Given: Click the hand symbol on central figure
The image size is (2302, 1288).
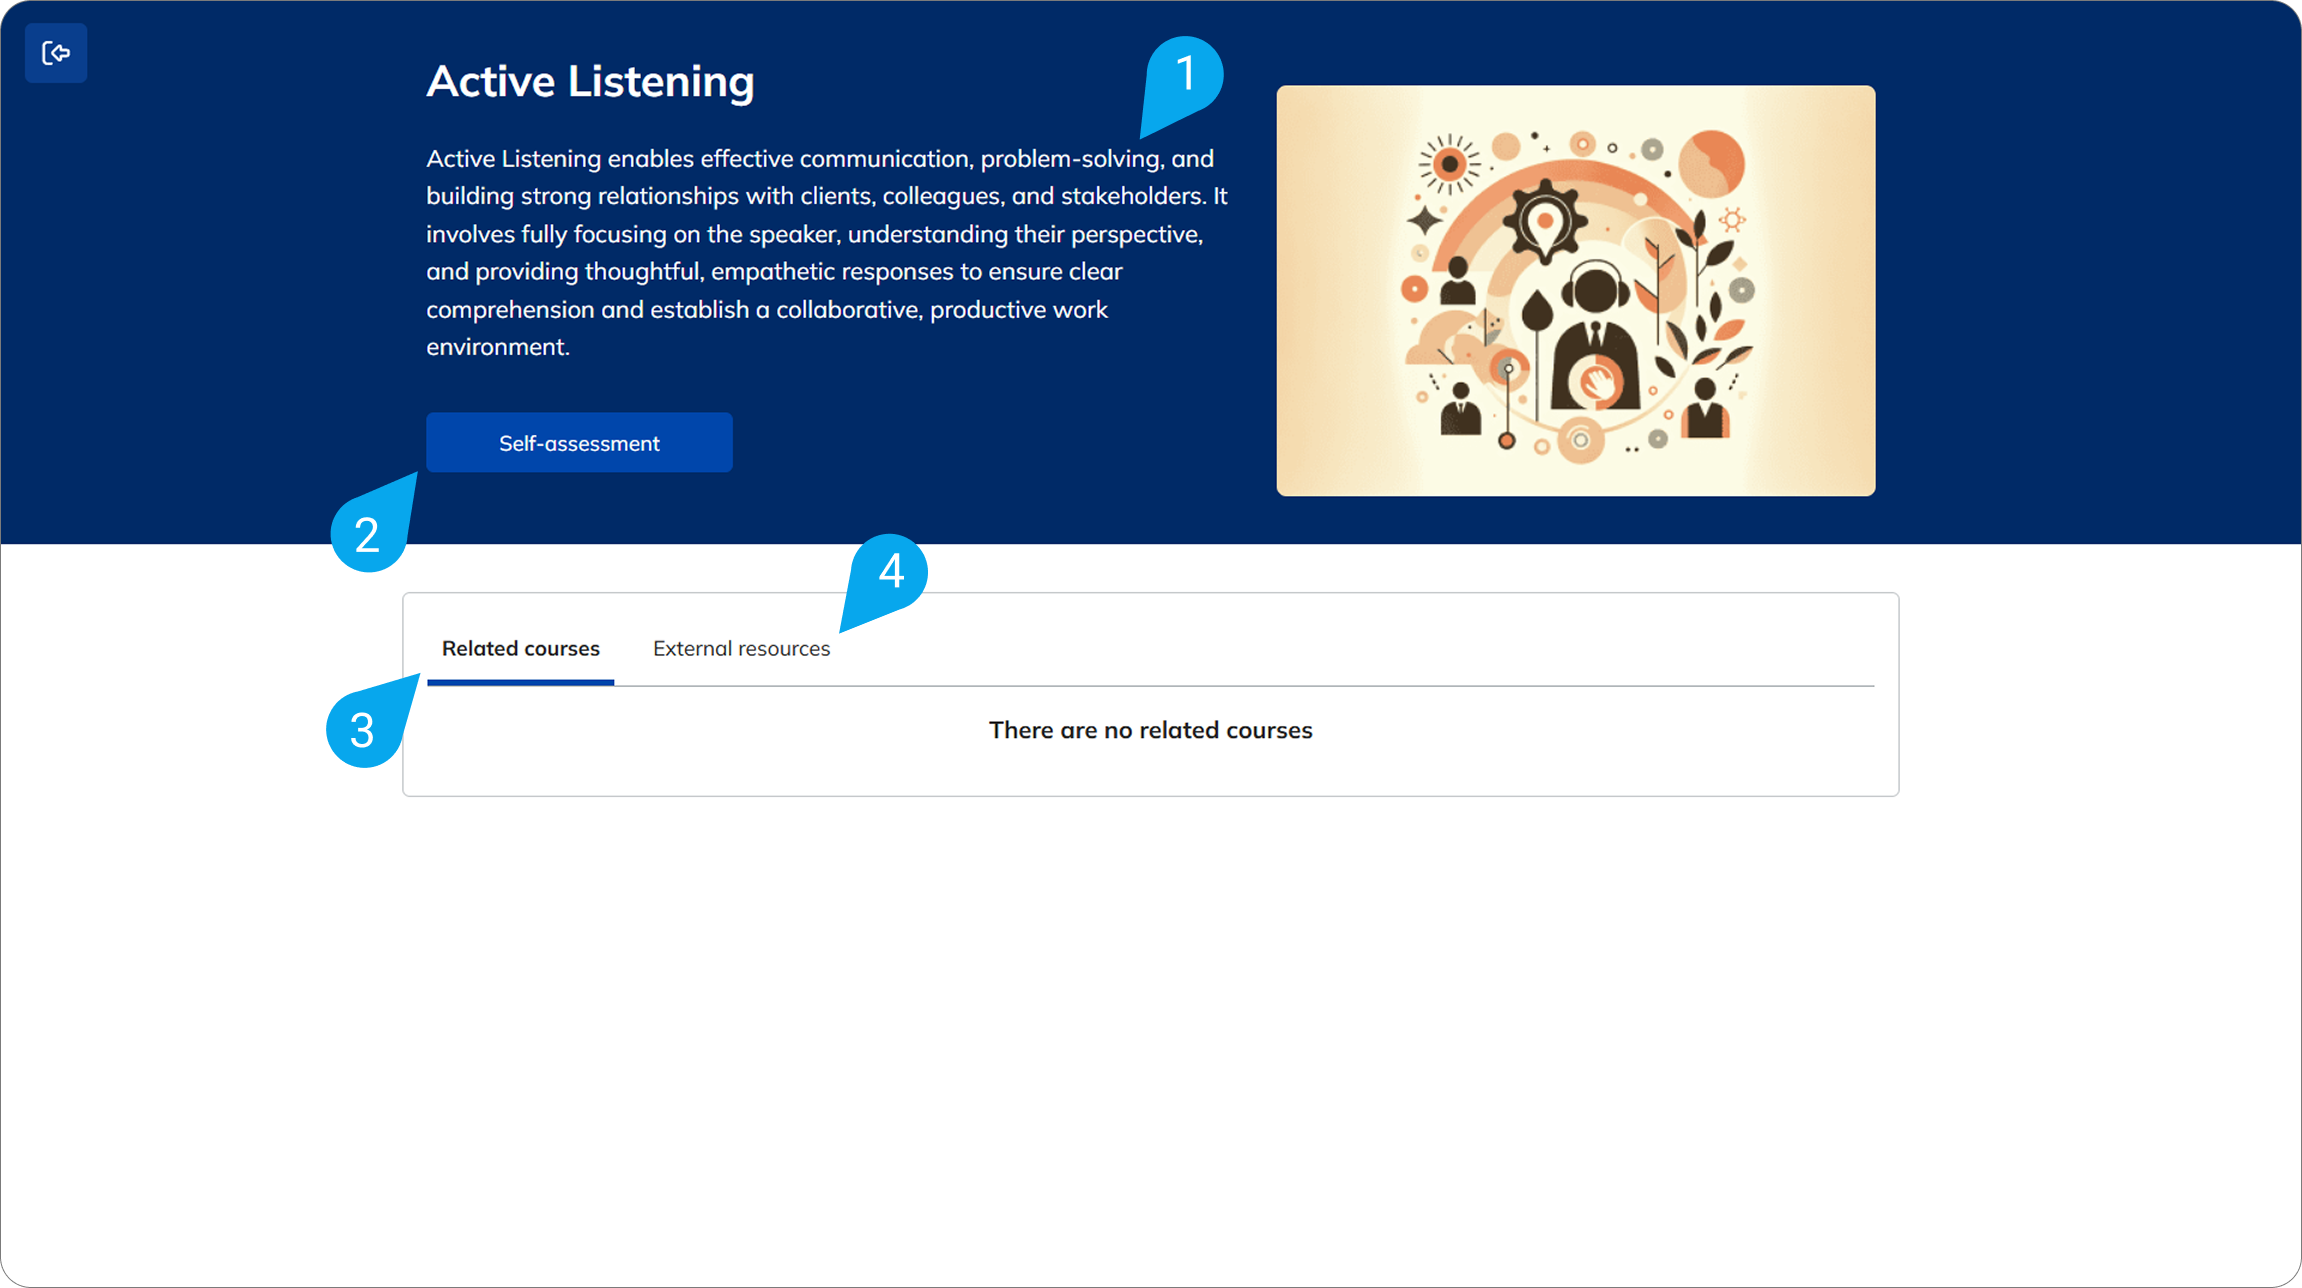Looking at the screenshot, I should (1596, 382).
